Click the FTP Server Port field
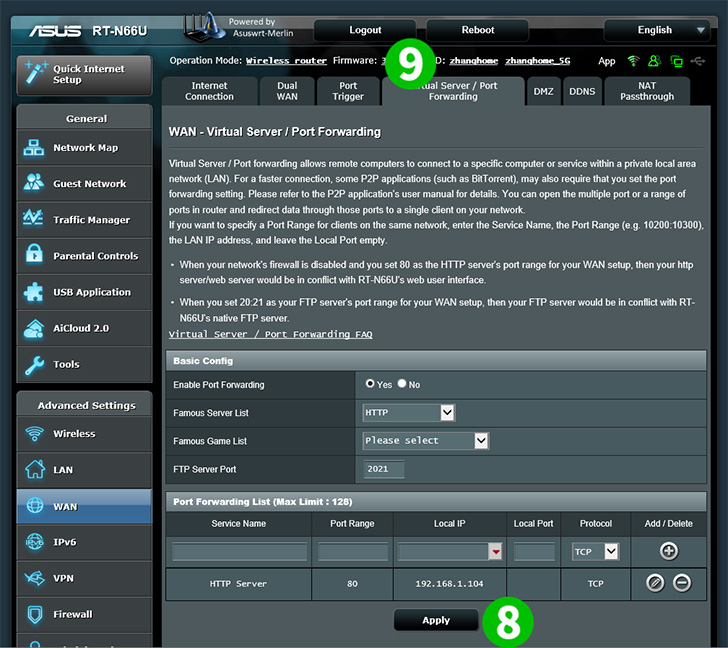This screenshot has height=648, width=728. point(384,469)
